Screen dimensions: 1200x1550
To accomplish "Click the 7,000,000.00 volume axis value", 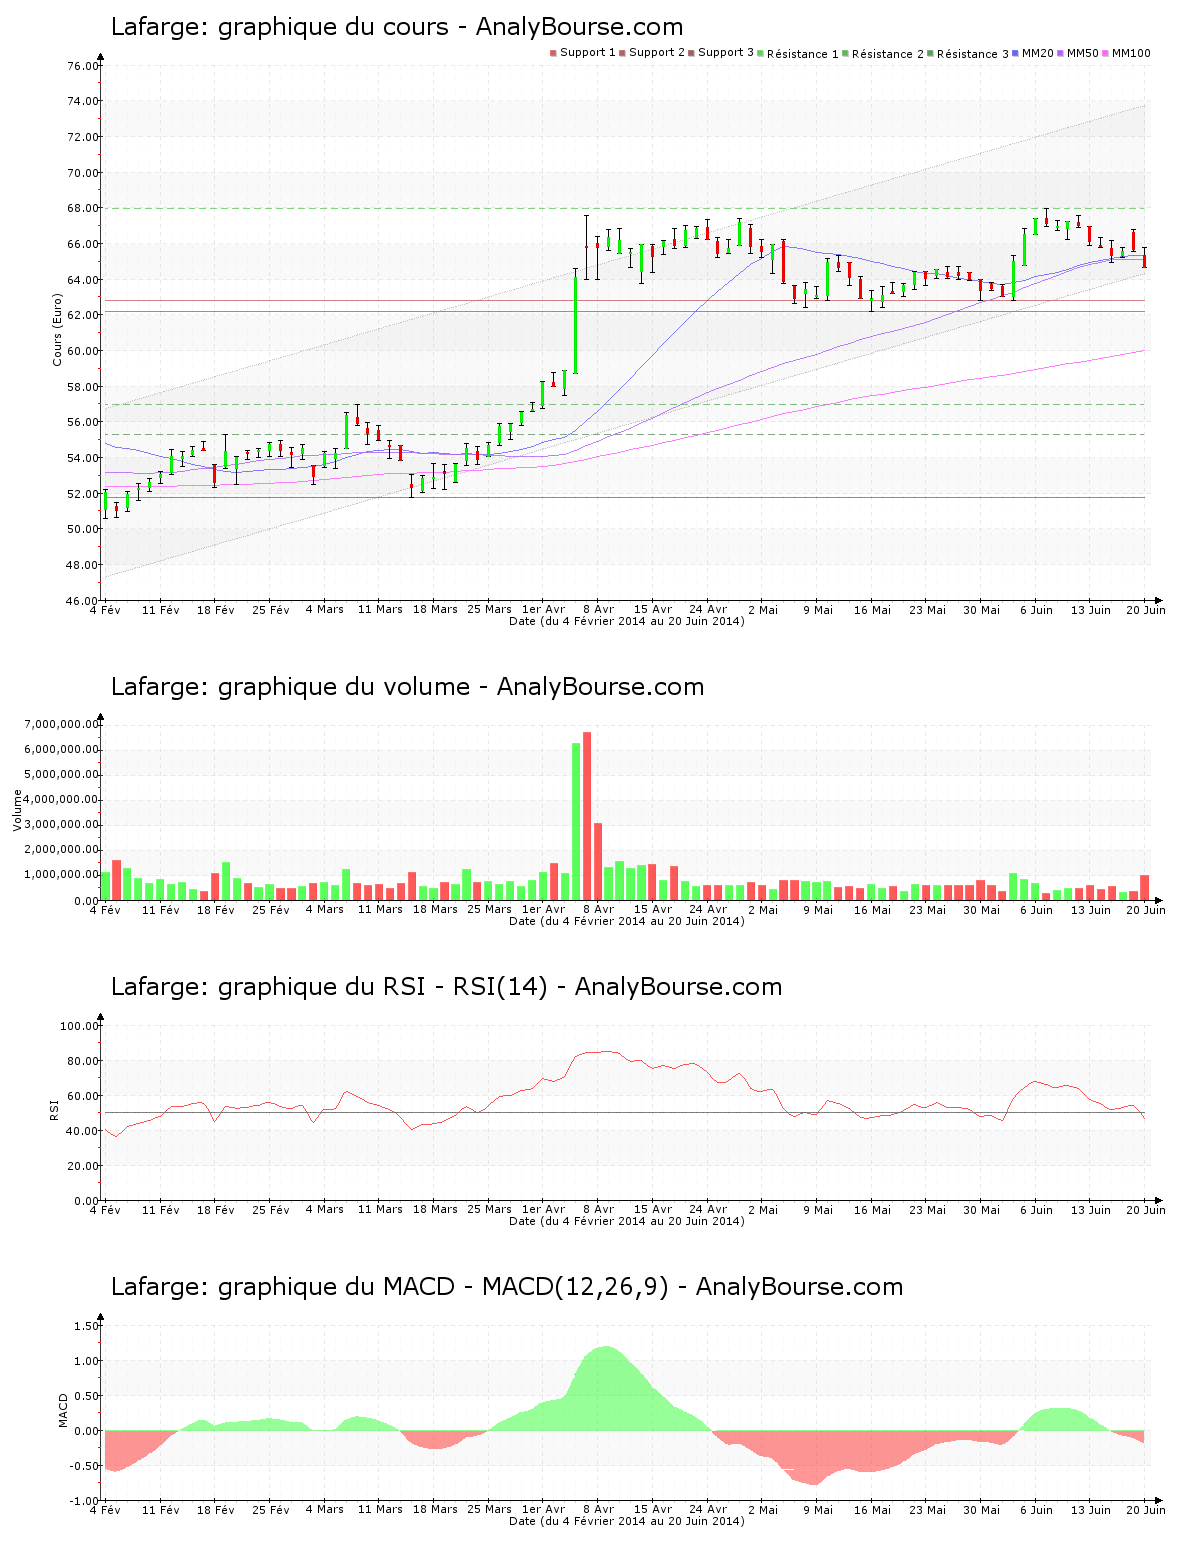I will pos(63,724).
